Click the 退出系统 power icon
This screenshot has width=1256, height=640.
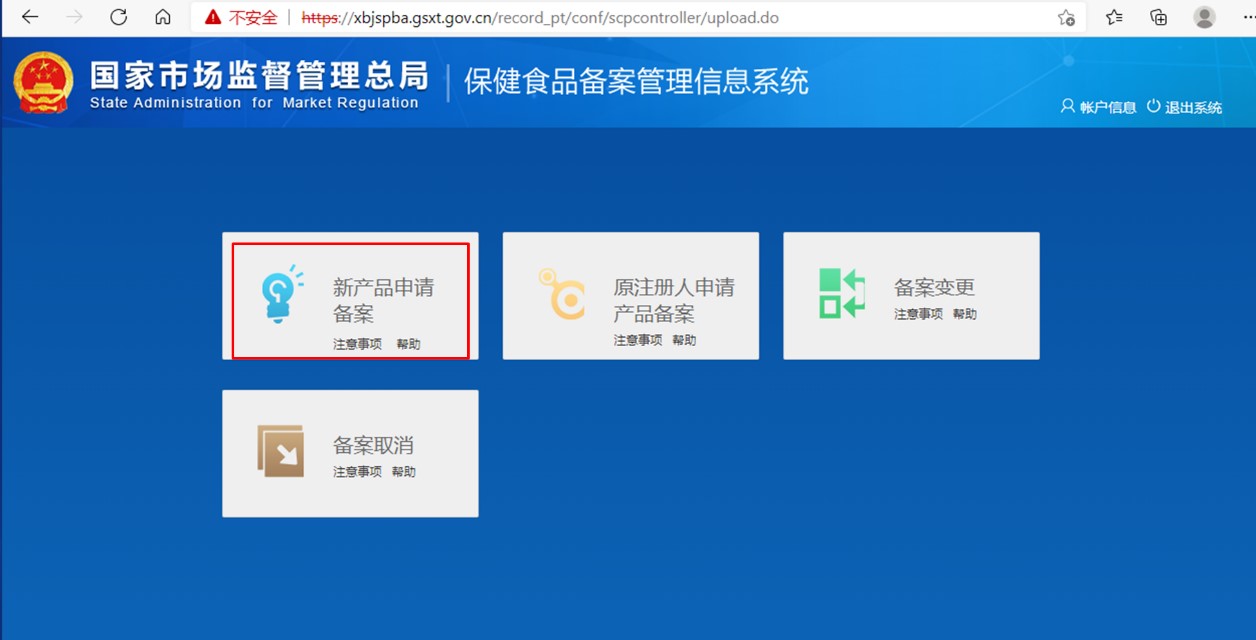click(1155, 106)
